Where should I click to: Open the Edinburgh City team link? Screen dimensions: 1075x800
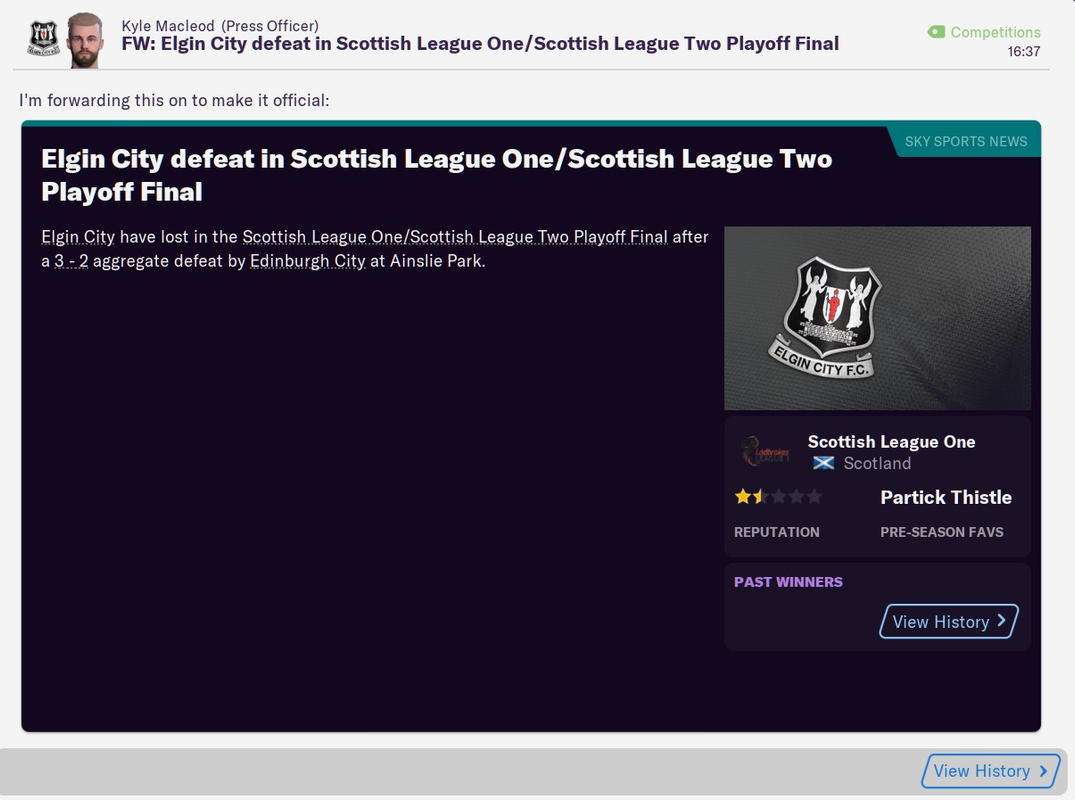(x=307, y=261)
